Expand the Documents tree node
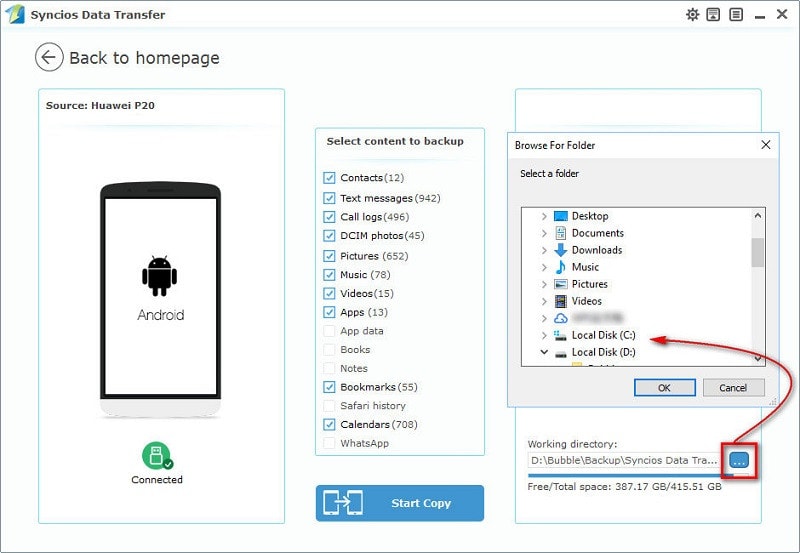The image size is (800, 553). click(x=544, y=233)
